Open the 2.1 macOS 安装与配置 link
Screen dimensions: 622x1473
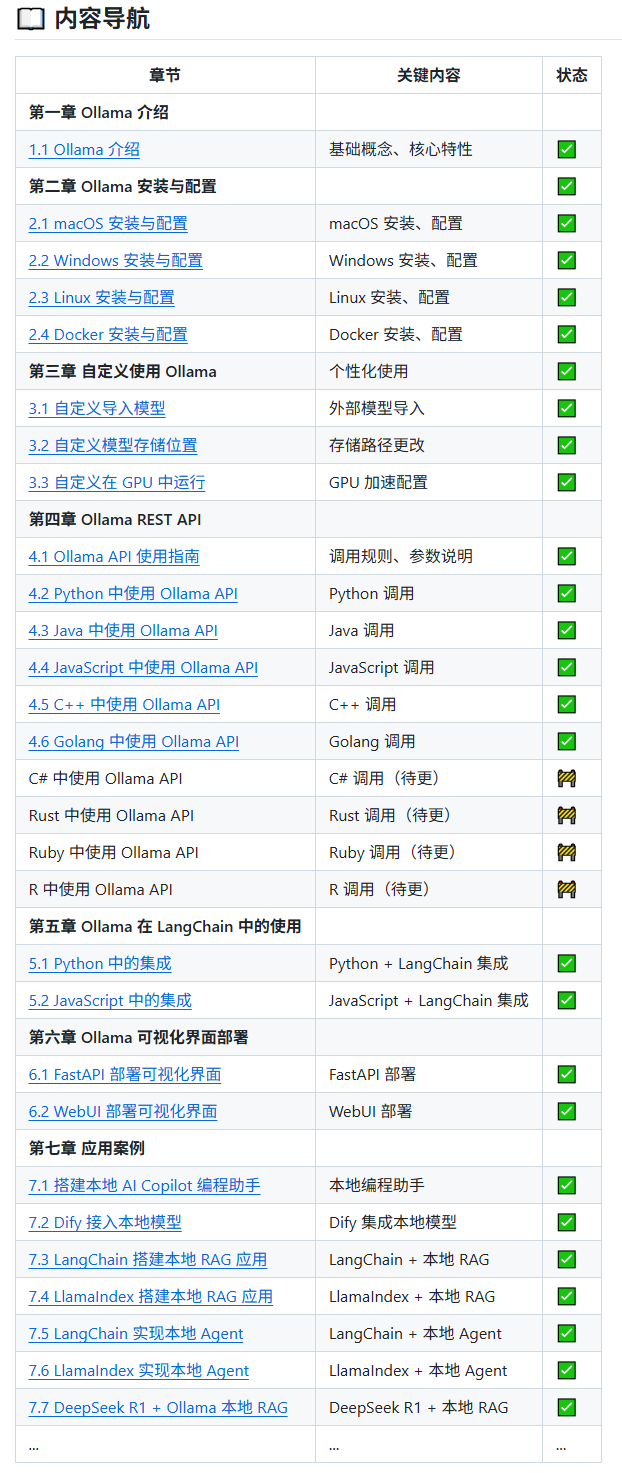(108, 223)
